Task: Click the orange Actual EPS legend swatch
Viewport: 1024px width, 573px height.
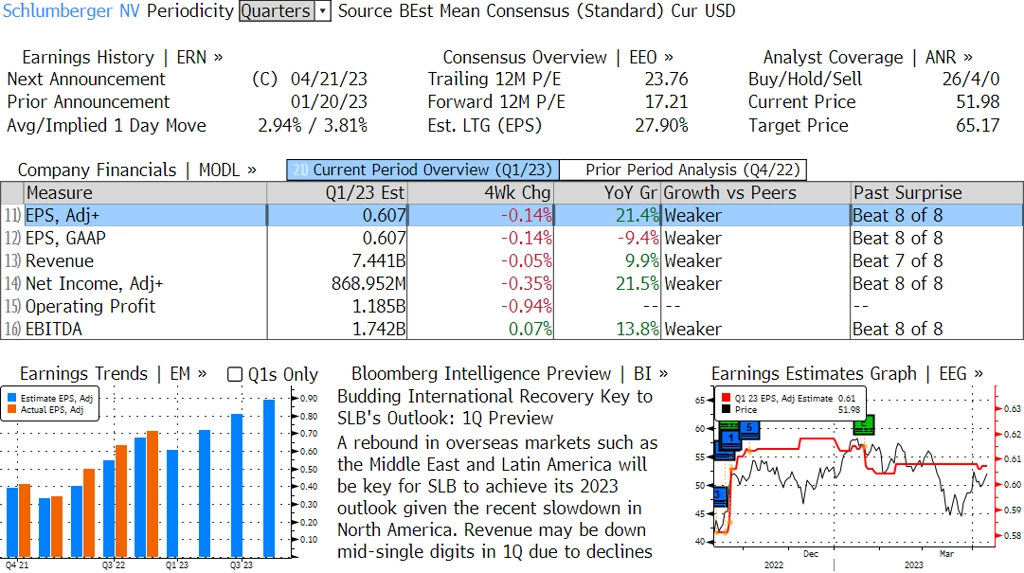Action: pos(12,410)
